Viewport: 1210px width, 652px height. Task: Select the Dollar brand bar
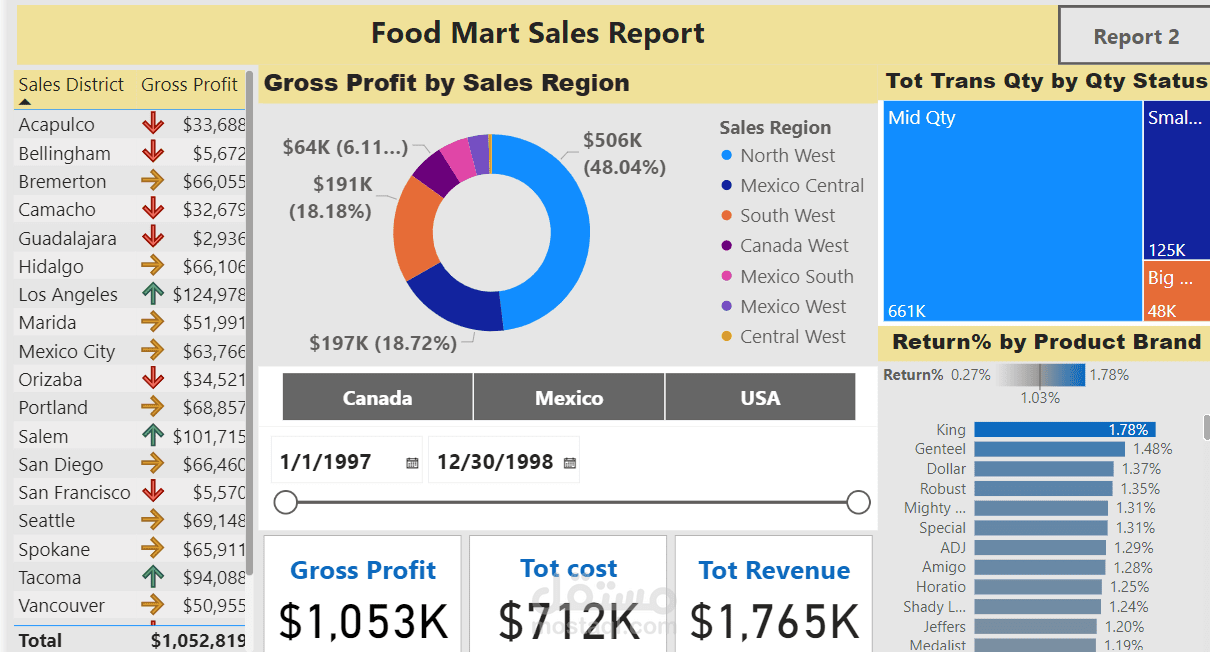(x=1044, y=468)
